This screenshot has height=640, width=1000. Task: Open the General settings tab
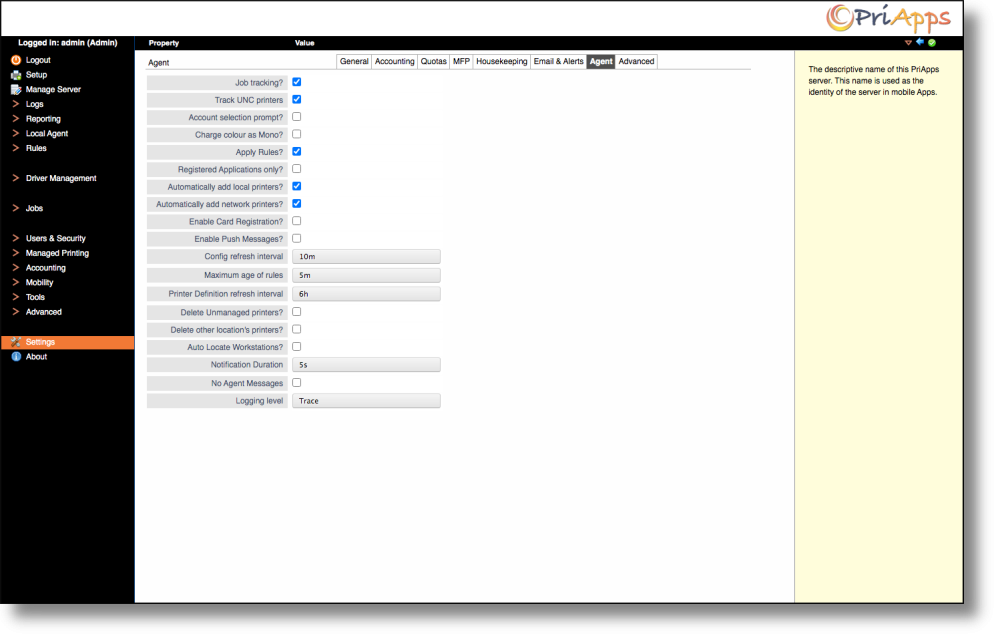(354, 61)
